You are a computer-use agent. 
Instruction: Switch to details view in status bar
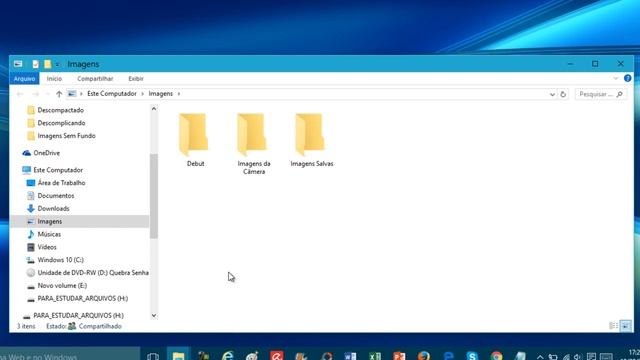[613, 326]
